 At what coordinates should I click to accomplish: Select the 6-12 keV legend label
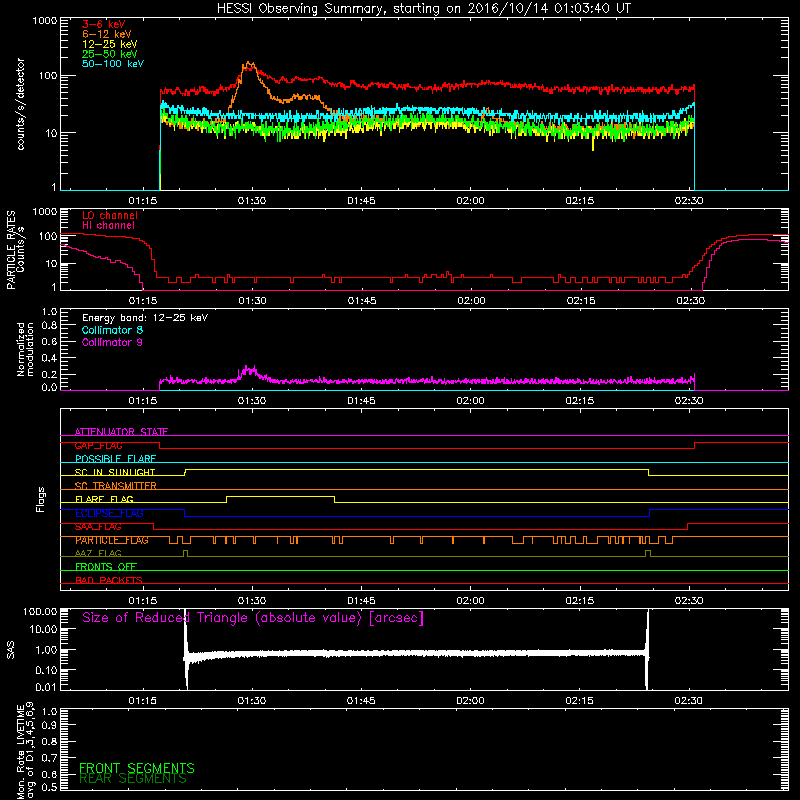click(x=107, y=34)
